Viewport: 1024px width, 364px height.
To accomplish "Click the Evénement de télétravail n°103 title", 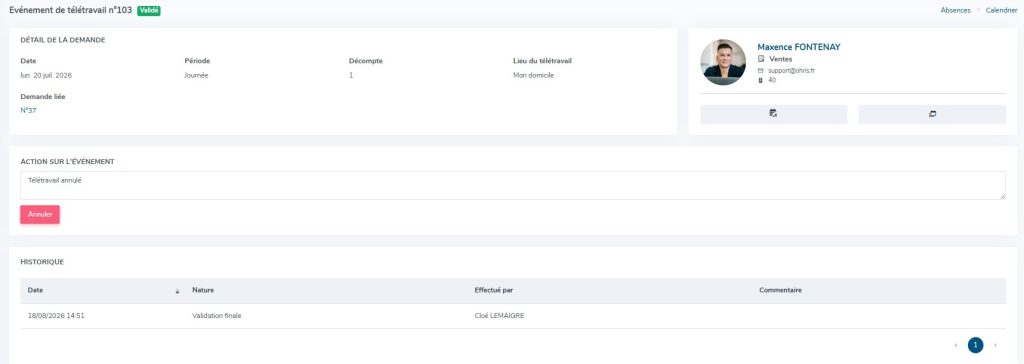I will [x=71, y=10].
